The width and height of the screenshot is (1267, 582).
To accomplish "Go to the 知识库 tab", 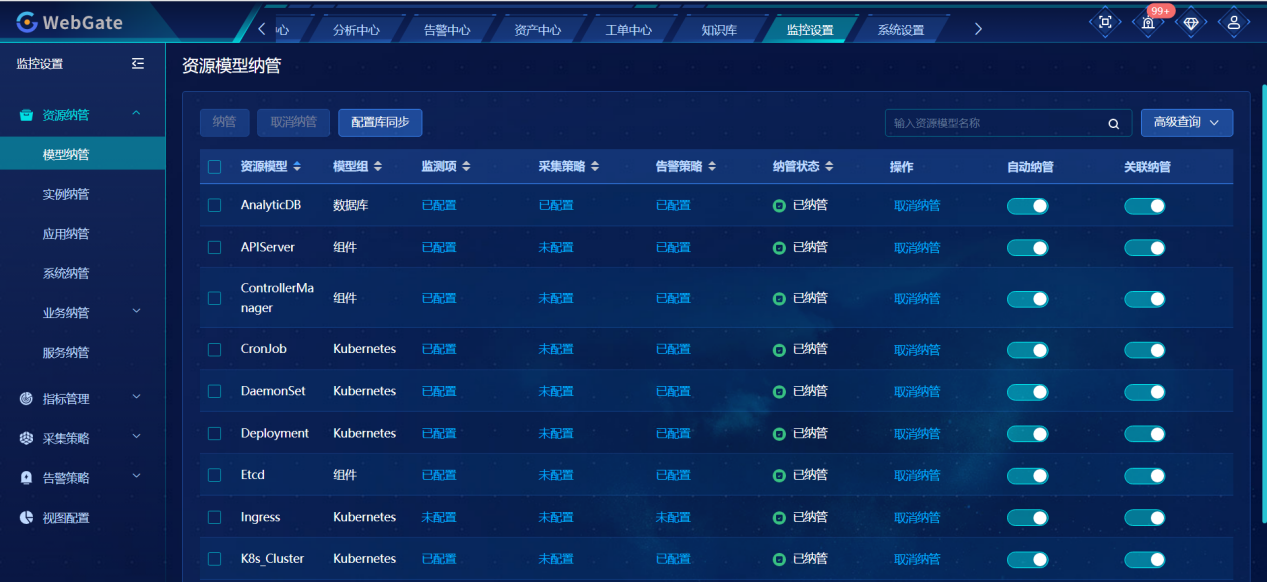I will pos(719,30).
